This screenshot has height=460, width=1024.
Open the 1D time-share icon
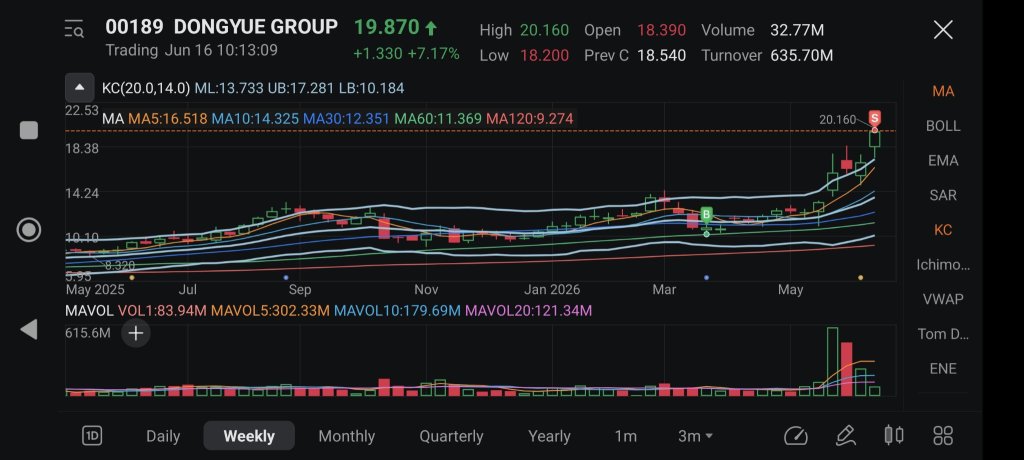[x=92, y=436]
